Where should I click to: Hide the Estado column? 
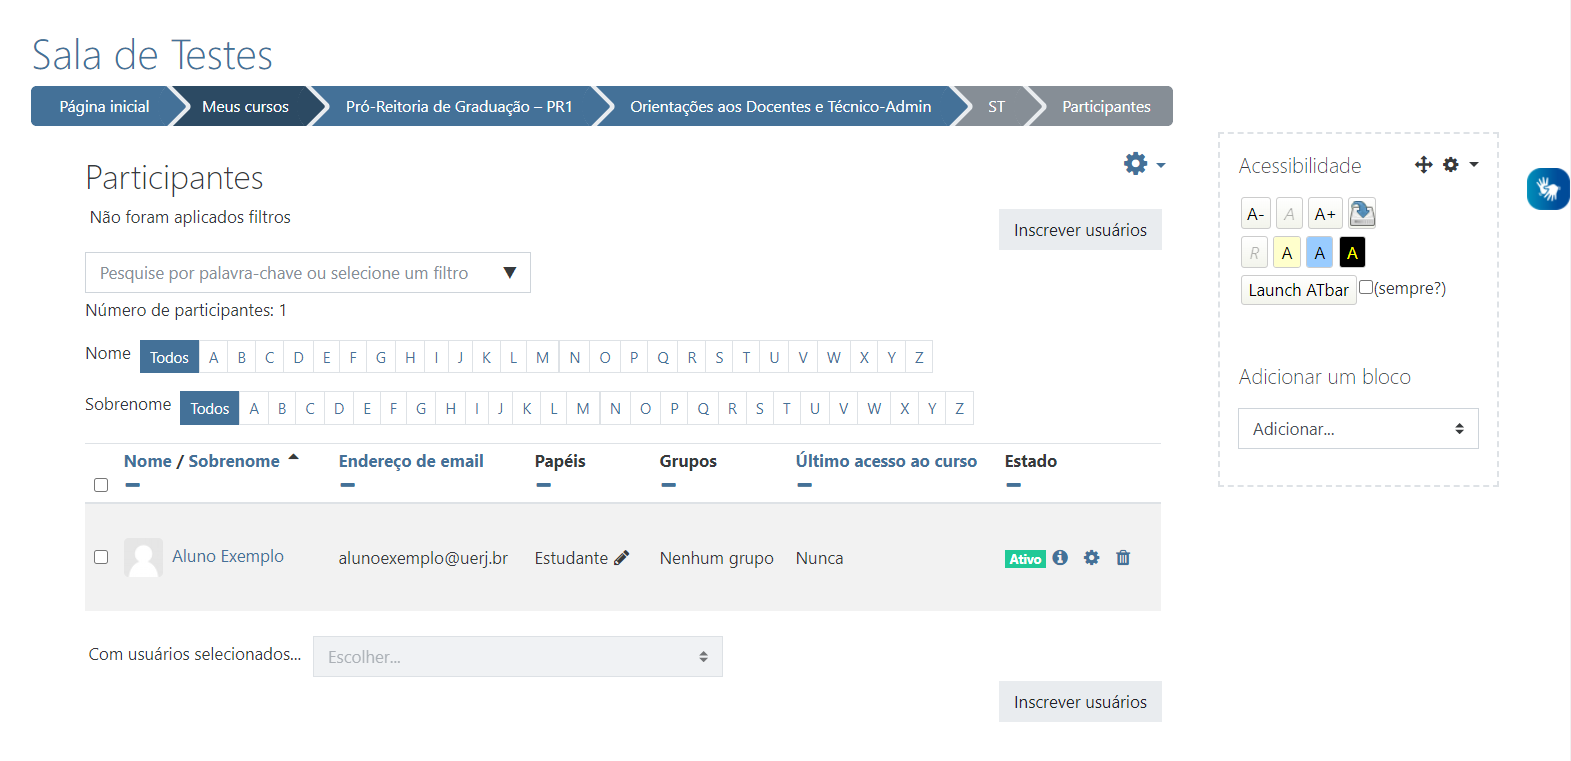1014,485
